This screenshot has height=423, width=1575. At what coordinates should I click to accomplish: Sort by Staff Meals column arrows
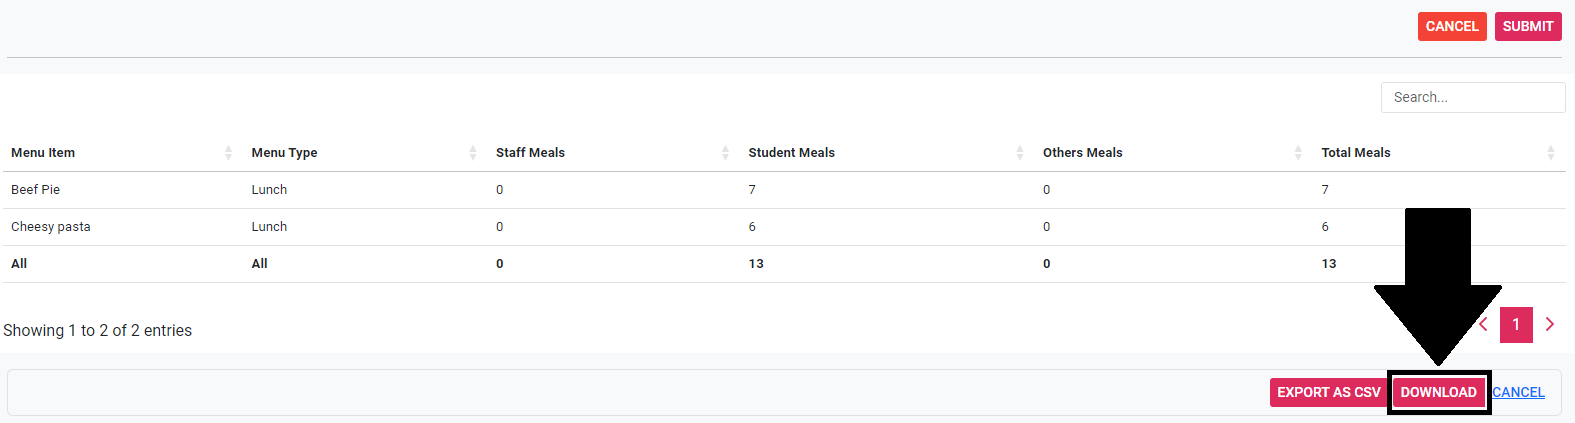[x=725, y=153]
